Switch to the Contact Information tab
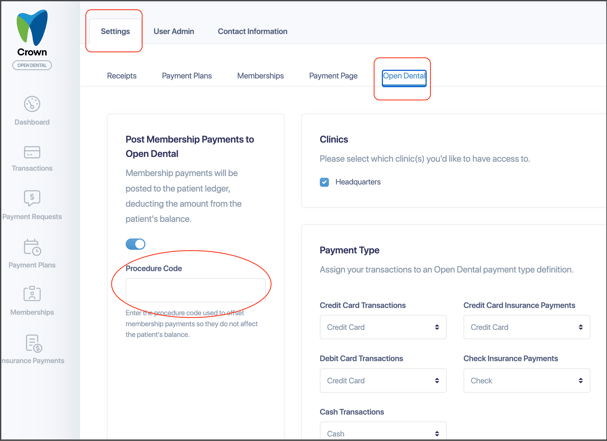The width and height of the screenshot is (607, 441). coord(252,31)
